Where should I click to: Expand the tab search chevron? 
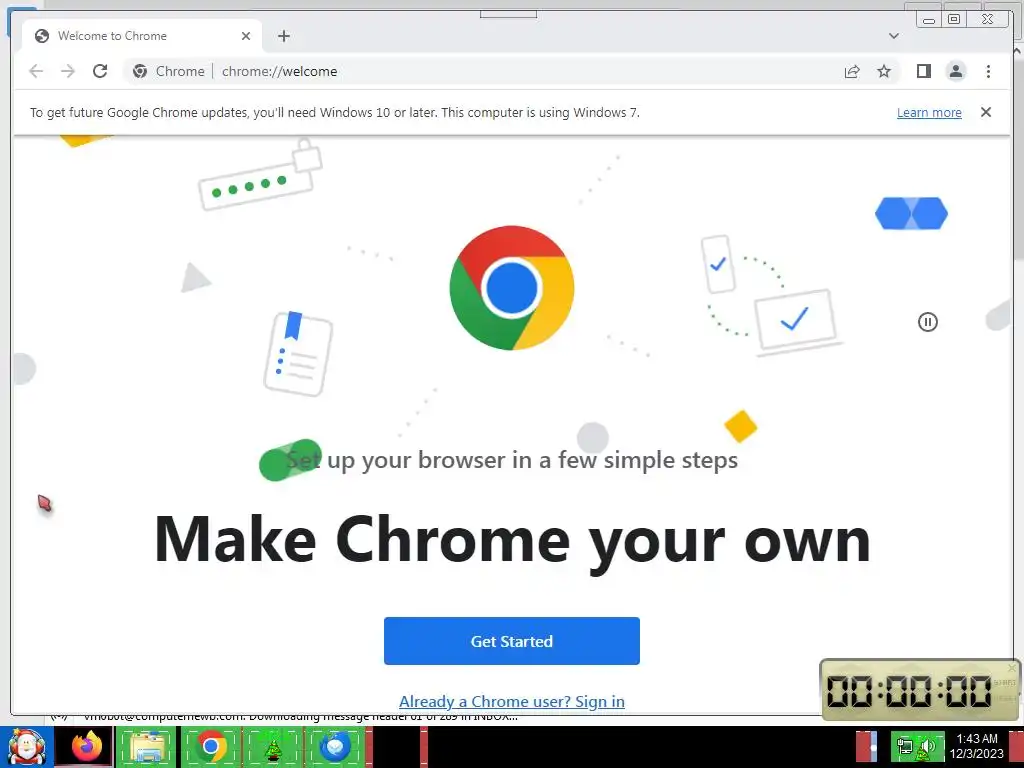tap(894, 36)
